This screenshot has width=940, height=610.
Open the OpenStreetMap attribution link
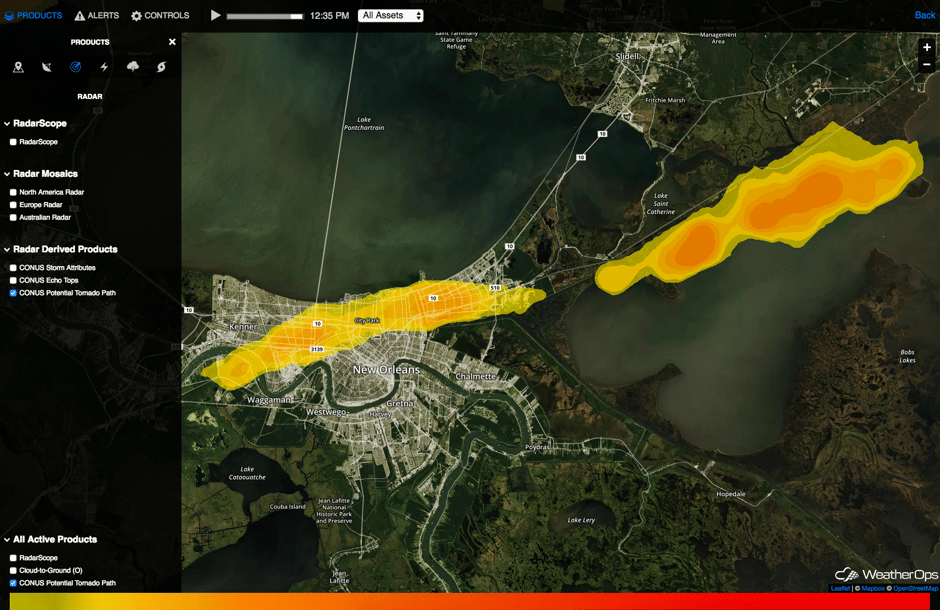(915, 588)
